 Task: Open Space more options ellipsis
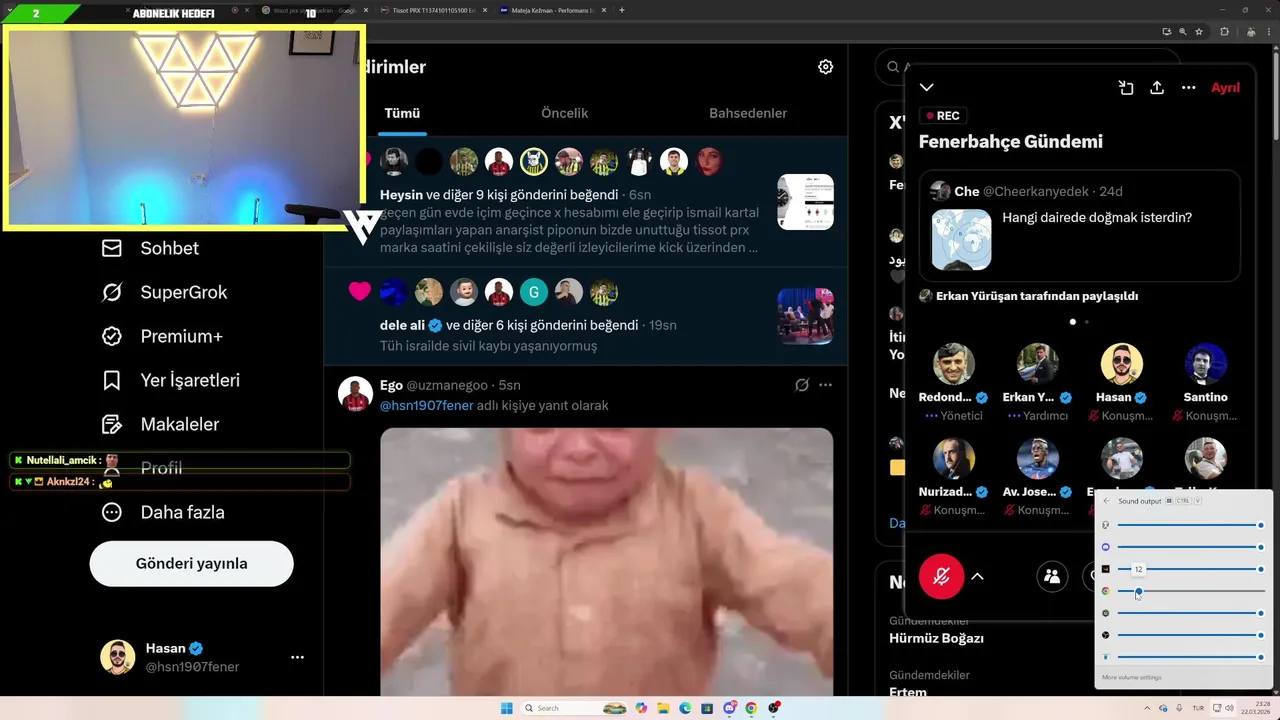(1188, 88)
